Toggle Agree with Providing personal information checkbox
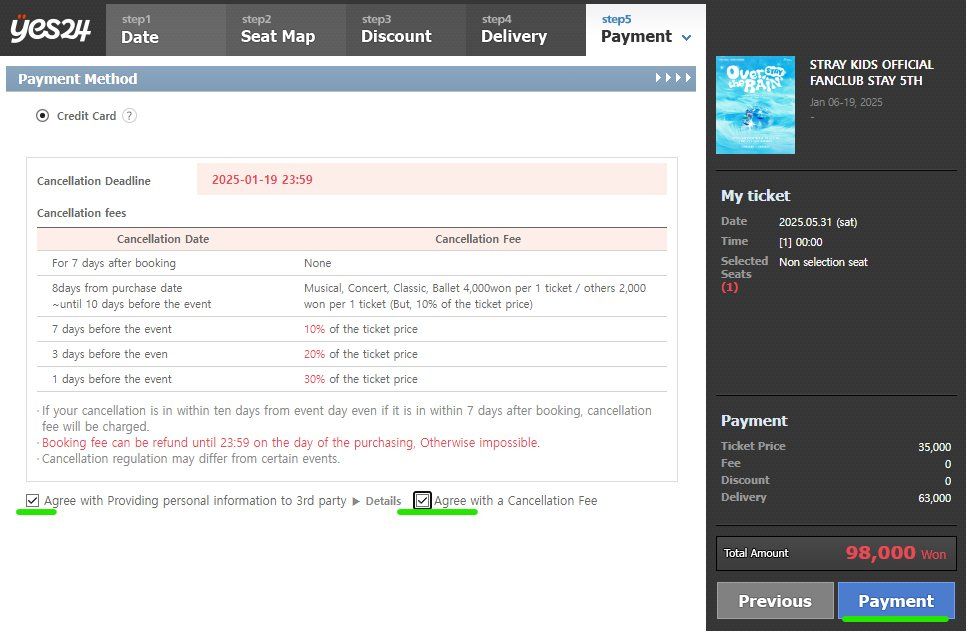This screenshot has width=970, height=633. click(x=33, y=500)
